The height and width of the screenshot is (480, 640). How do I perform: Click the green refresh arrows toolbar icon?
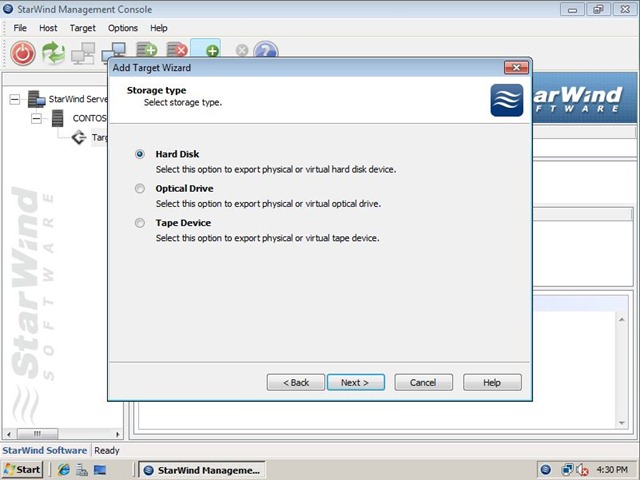pyautogui.click(x=53, y=53)
